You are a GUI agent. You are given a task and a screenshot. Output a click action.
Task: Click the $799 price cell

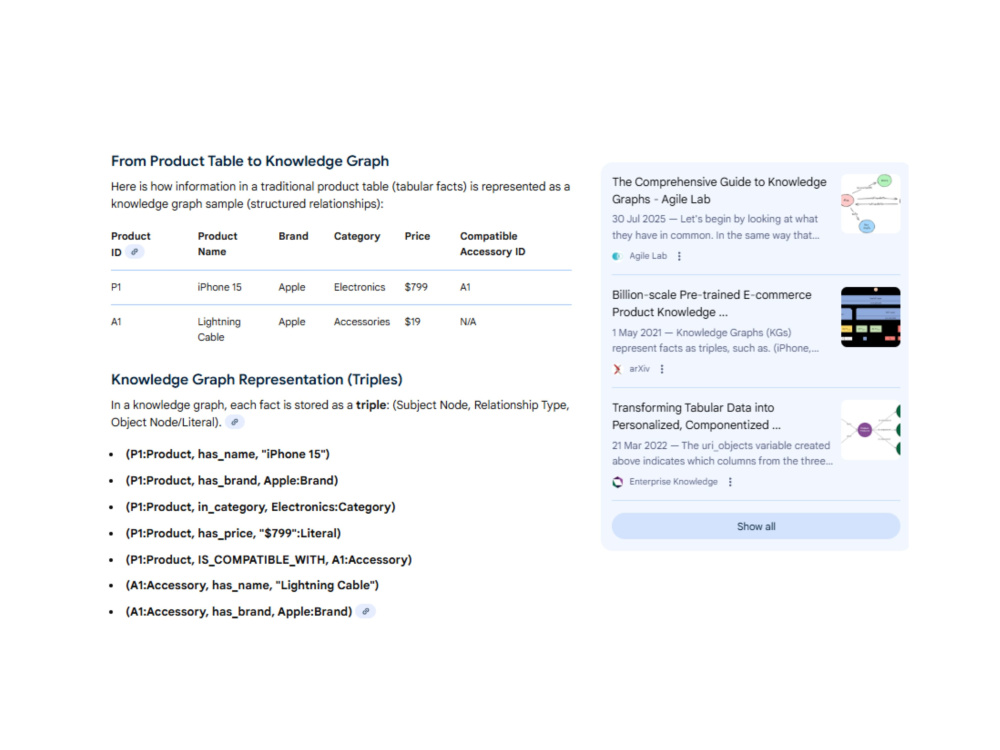pyautogui.click(x=416, y=287)
